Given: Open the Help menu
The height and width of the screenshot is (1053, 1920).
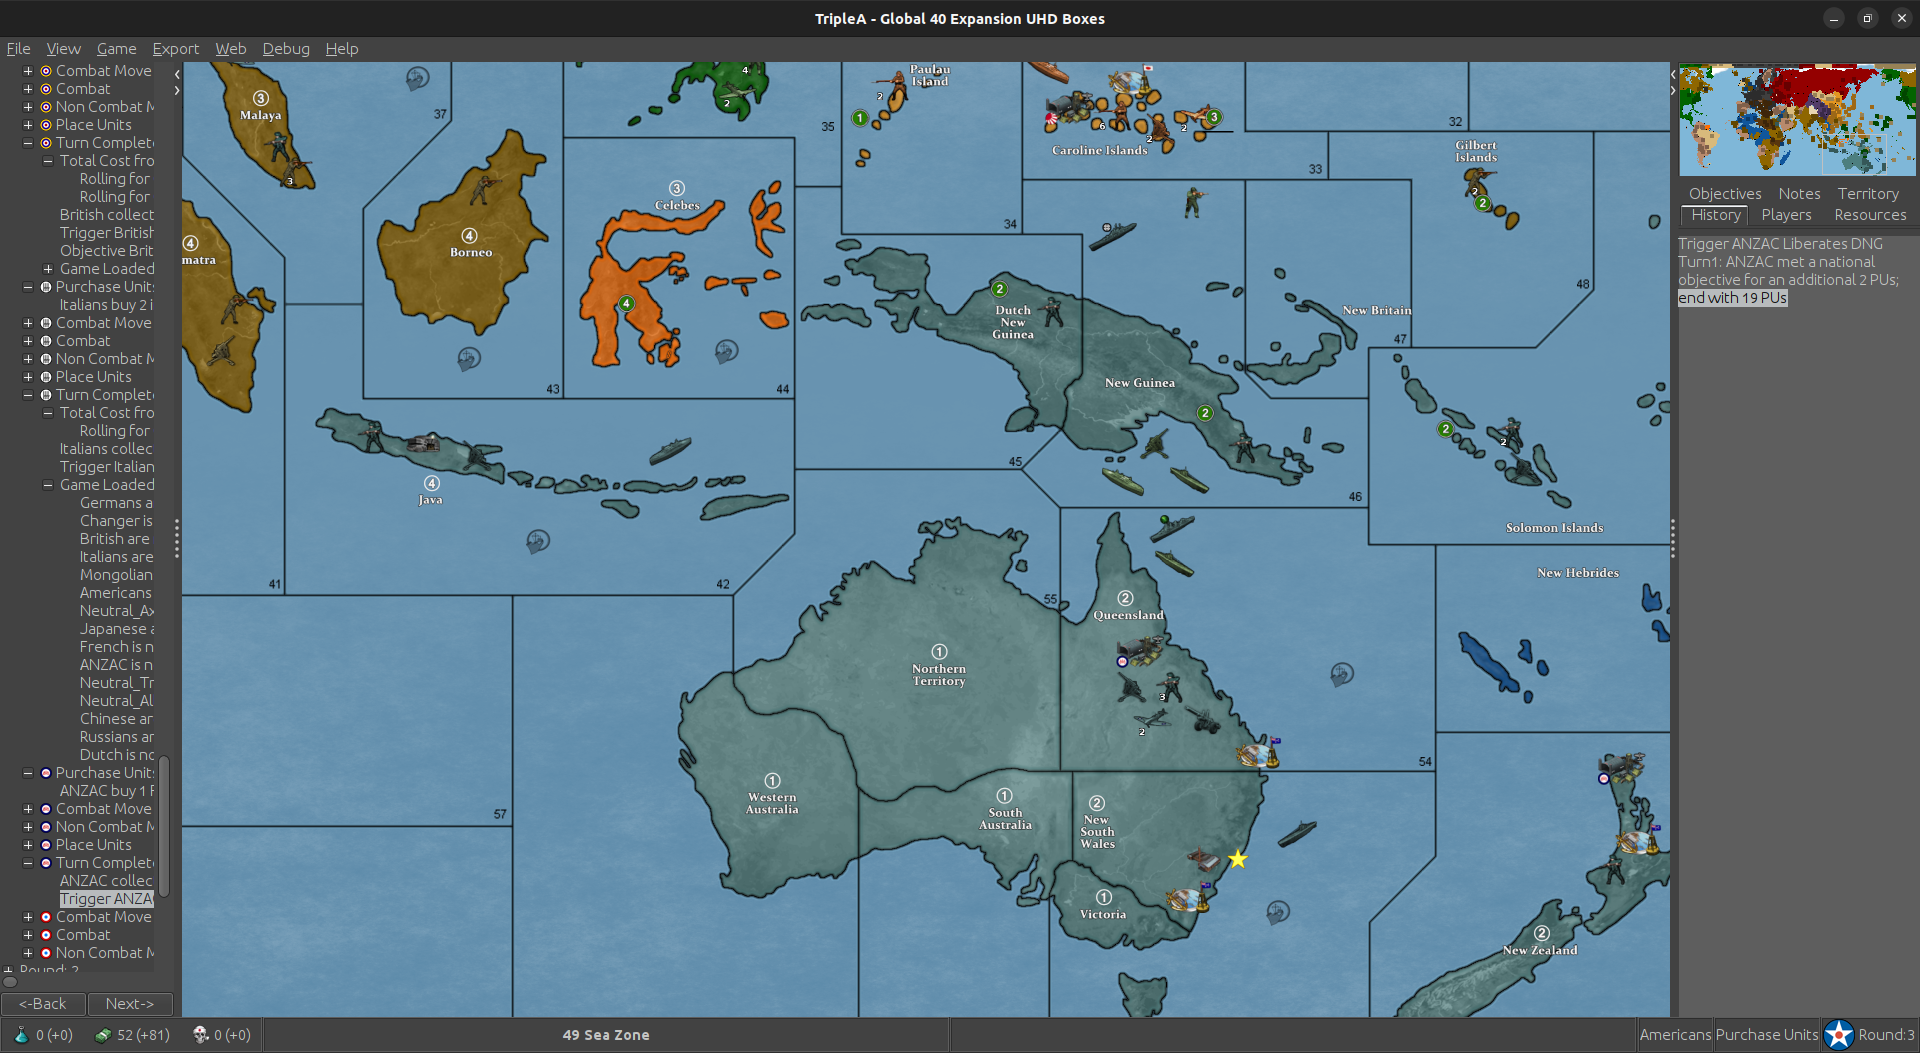Looking at the screenshot, I should click(x=341, y=48).
